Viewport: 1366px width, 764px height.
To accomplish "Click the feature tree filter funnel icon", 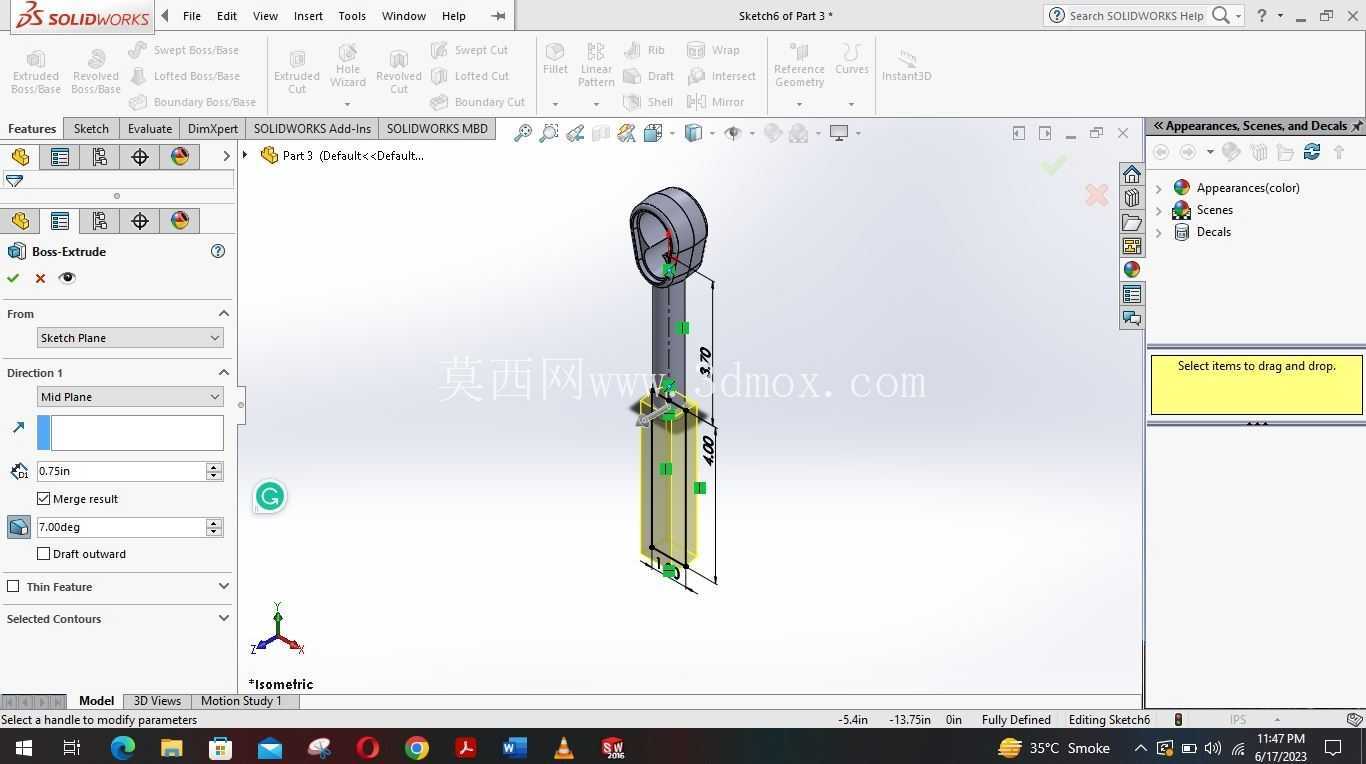I will coord(14,181).
